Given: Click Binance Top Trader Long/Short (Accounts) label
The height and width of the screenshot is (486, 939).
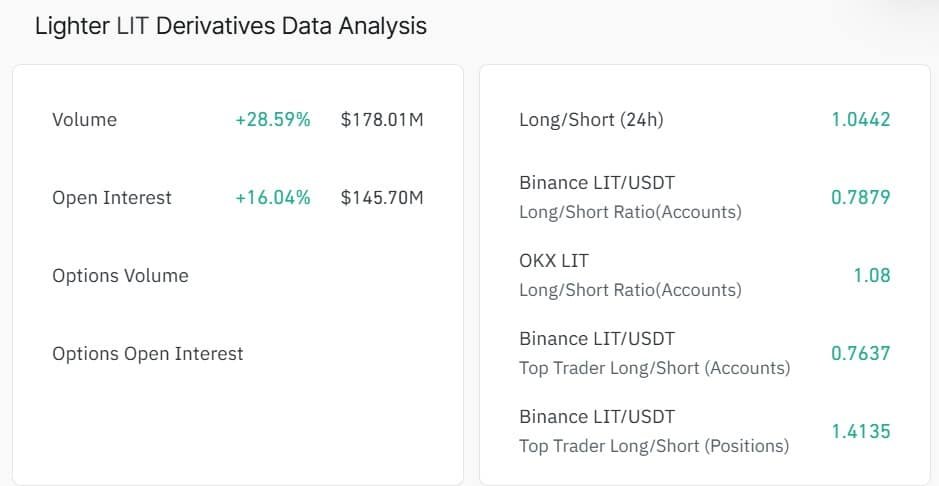Looking at the screenshot, I should (x=654, y=353).
